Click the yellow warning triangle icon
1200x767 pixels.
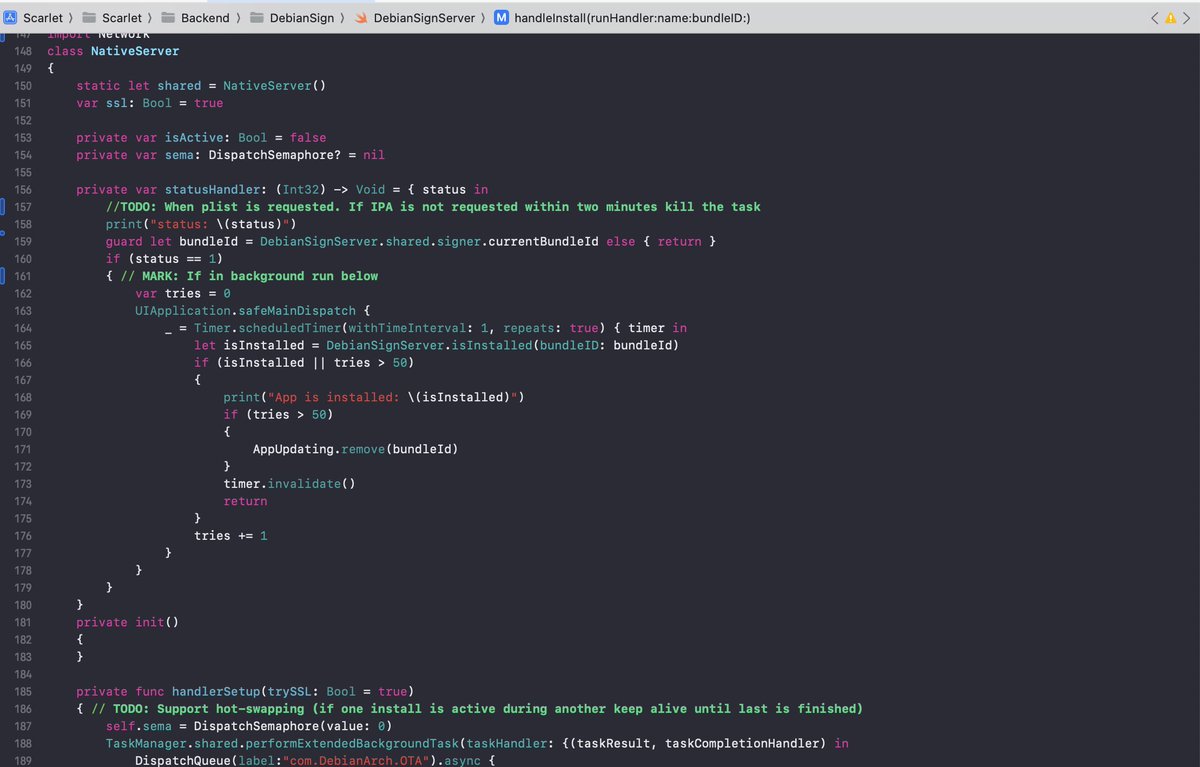pyautogui.click(x=1171, y=18)
